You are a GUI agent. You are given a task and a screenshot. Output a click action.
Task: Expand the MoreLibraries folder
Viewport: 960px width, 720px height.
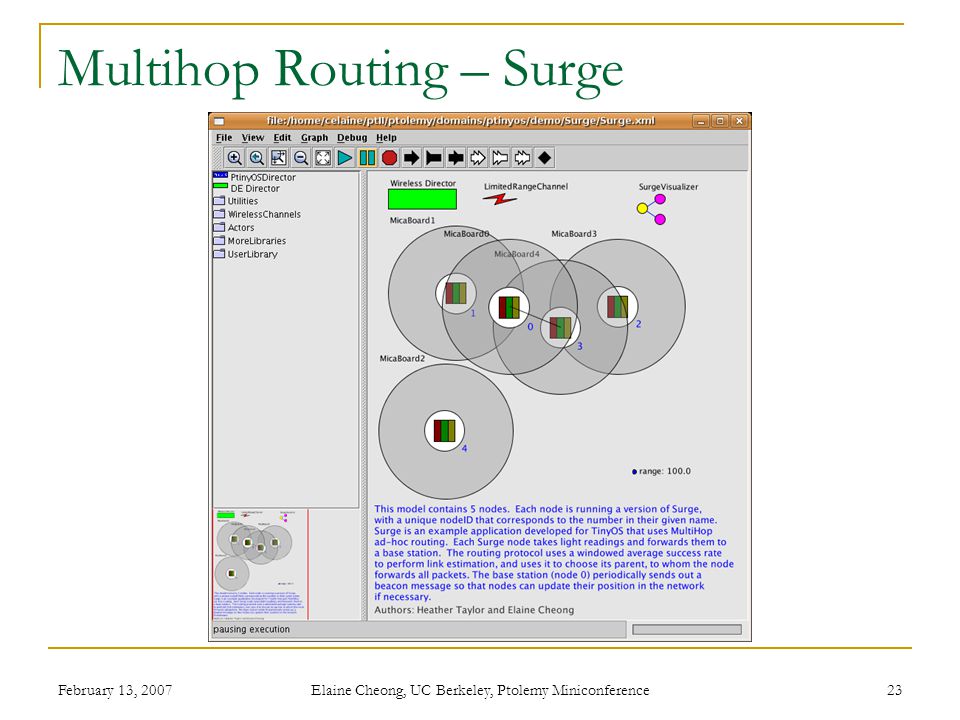click(x=250, y=241)
